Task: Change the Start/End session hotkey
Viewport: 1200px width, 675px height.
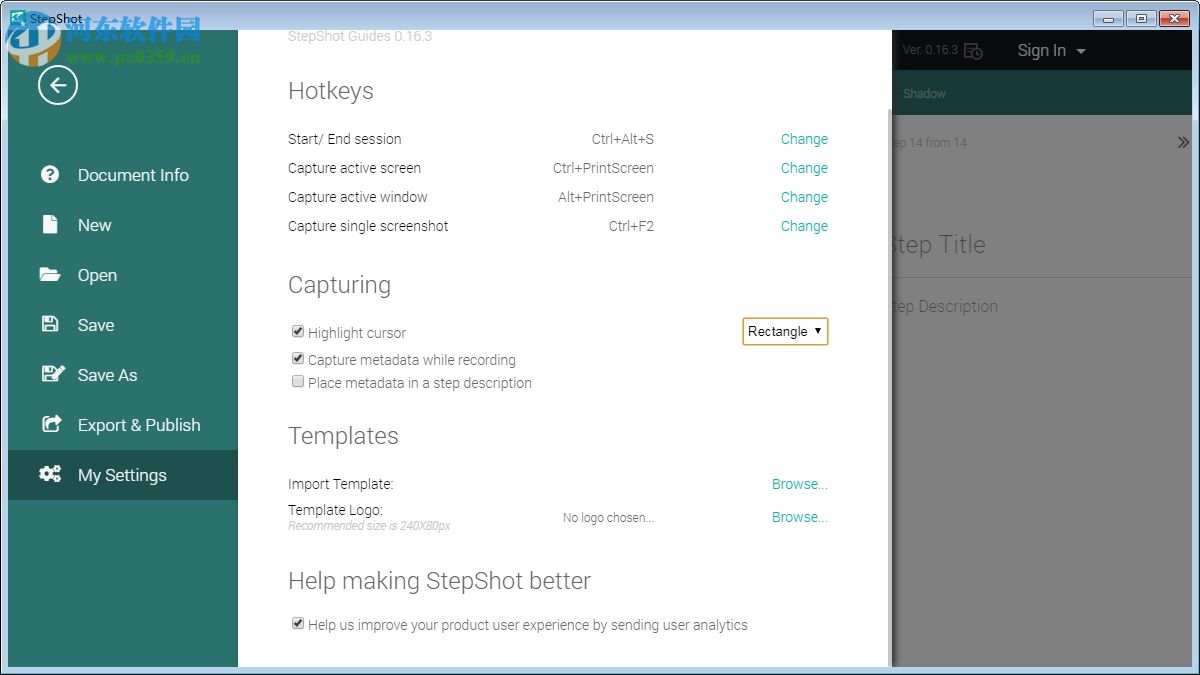Action: (804, 139)
